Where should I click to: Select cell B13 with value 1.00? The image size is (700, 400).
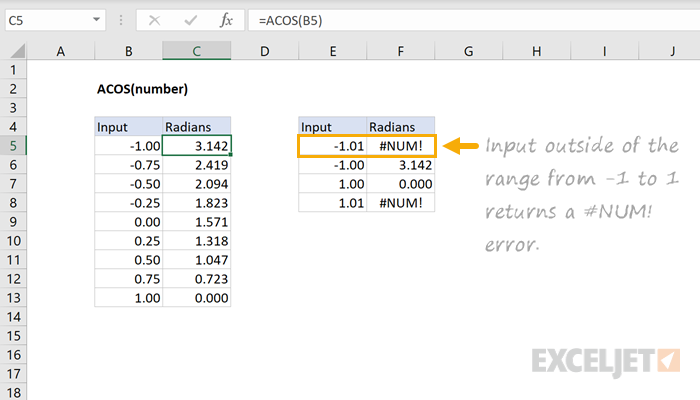pos(129,298)
